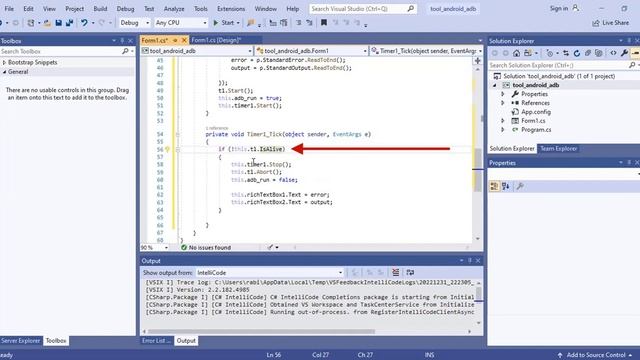
Task: Collapse the General toolbox group
Action: point(4,71)
